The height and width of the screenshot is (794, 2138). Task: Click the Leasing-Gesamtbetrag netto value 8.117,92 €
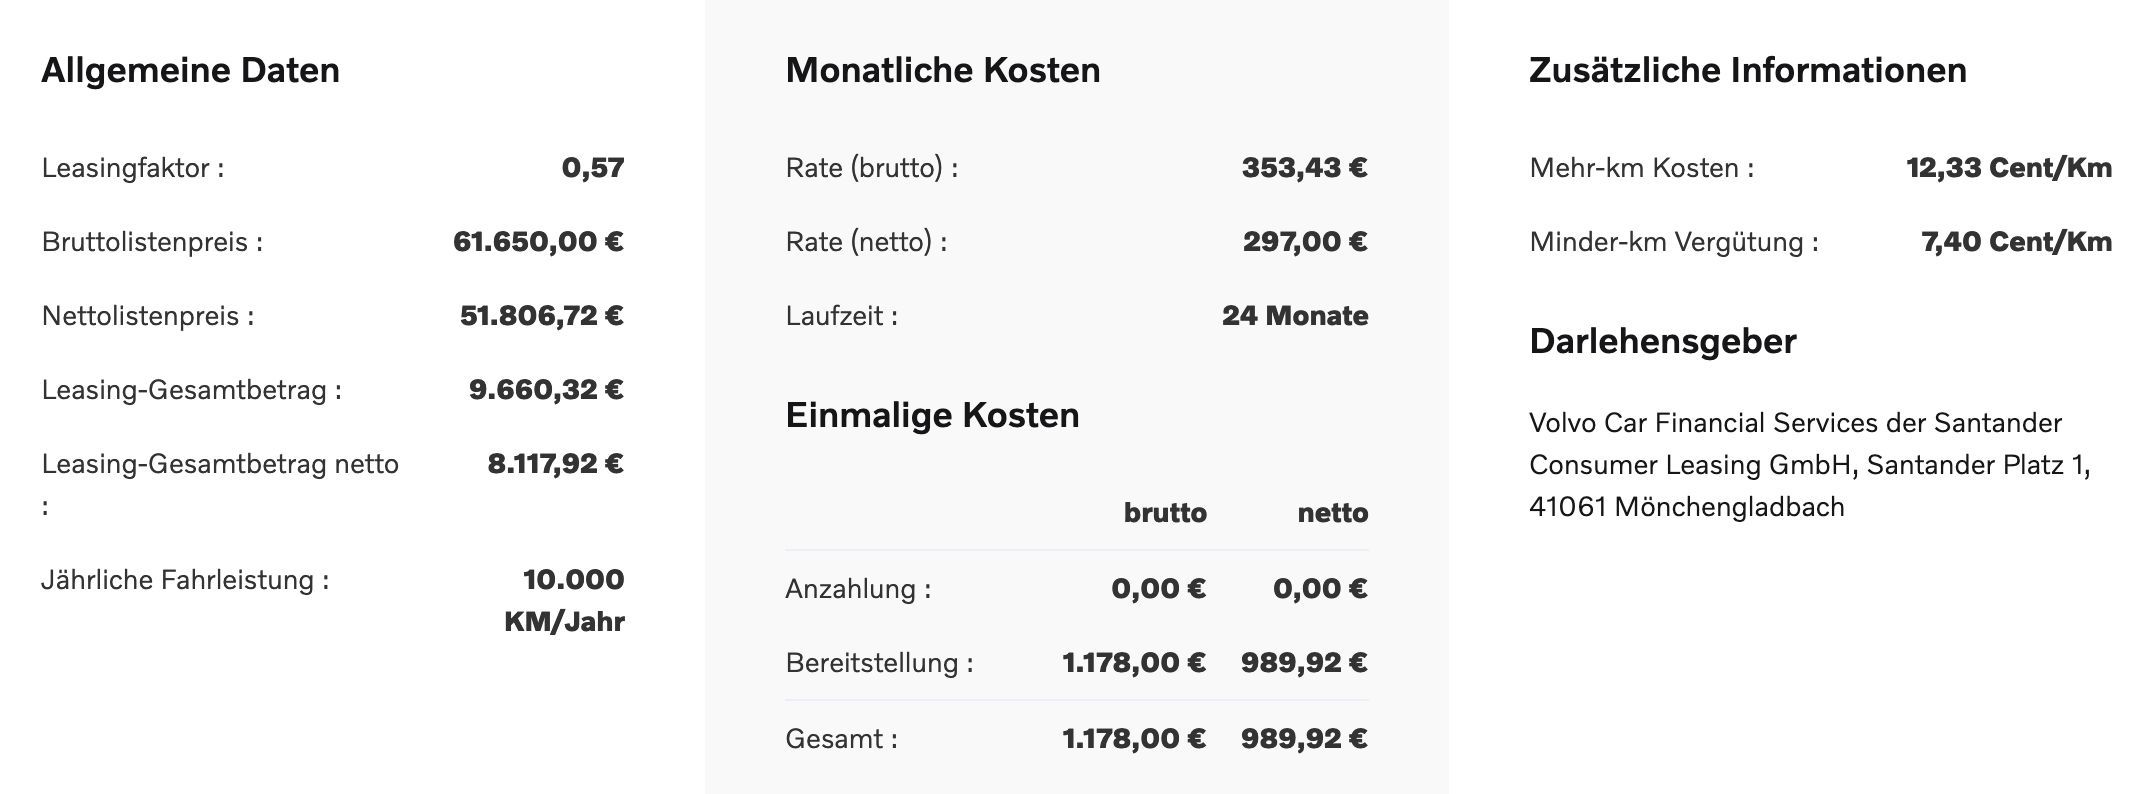(x=555, y=464)
